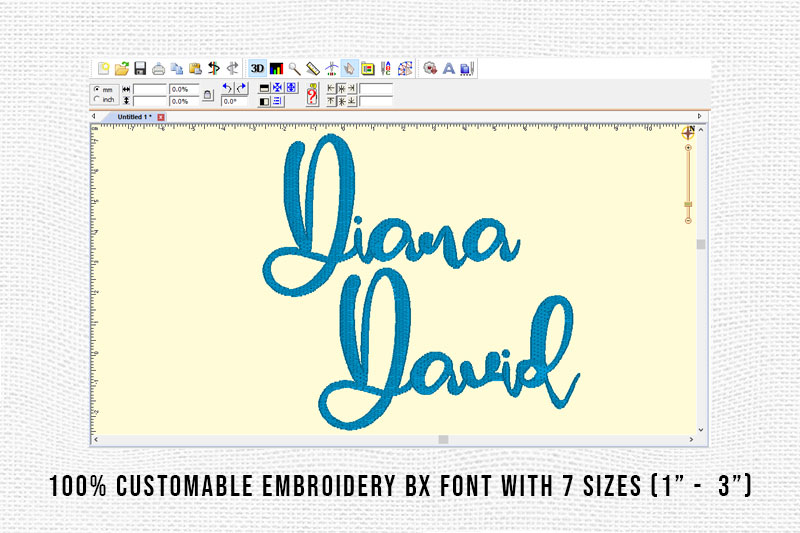Select the ruler measure tool
The width and height of the screenshot is (800, 533).
tap(313, 68)
